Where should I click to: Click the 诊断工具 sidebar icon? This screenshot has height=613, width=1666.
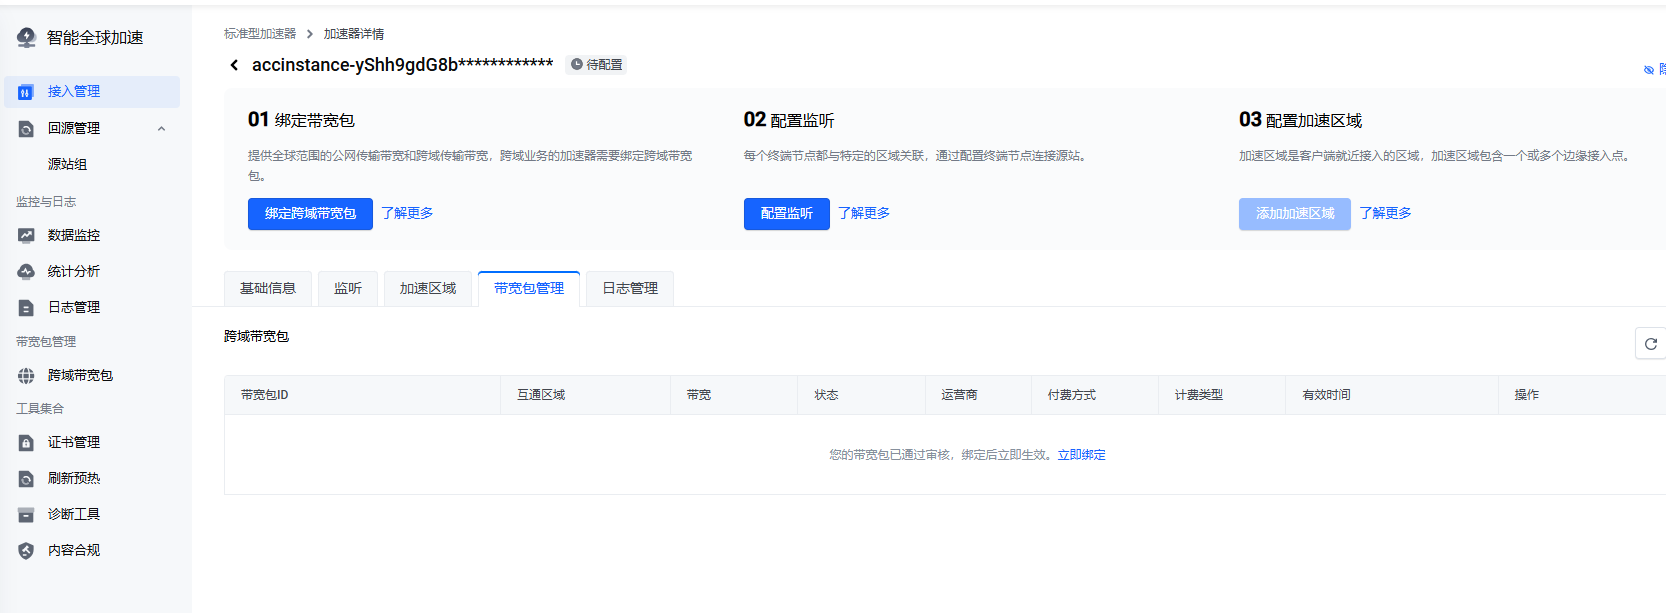[26, 515]
